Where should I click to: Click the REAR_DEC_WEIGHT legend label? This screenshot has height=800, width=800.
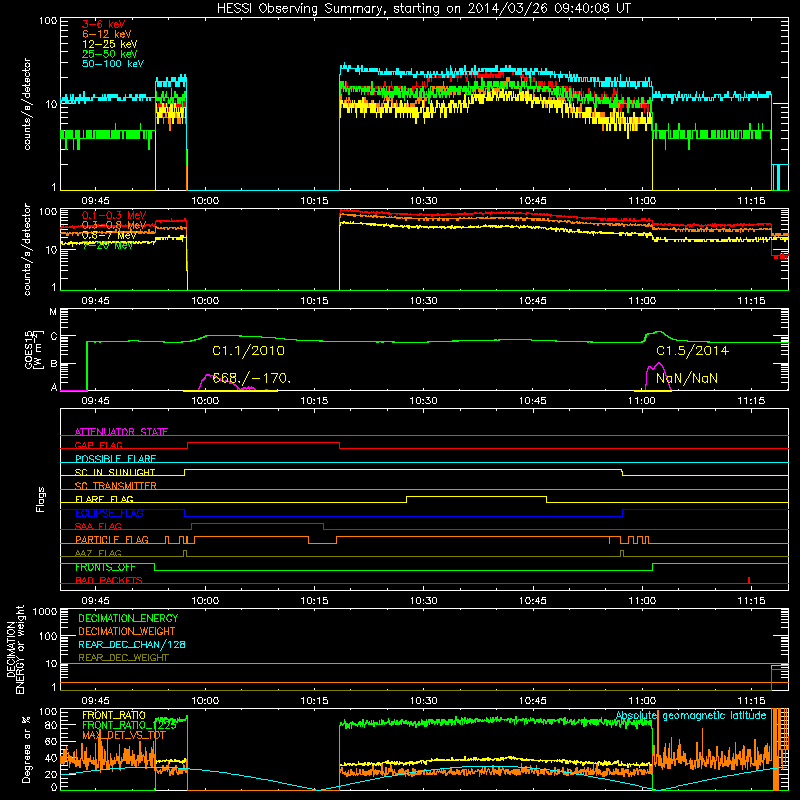point(123,658)
